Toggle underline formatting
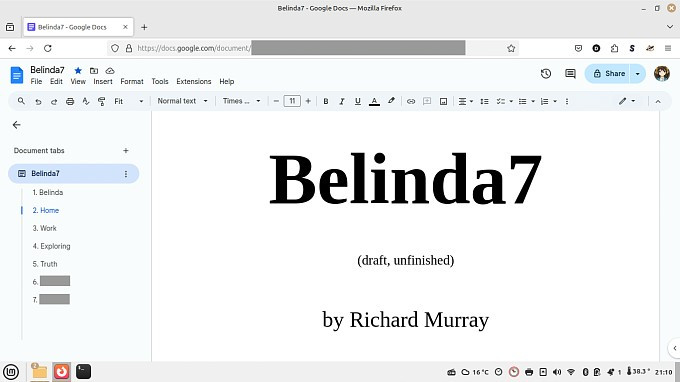 [357, 101]
